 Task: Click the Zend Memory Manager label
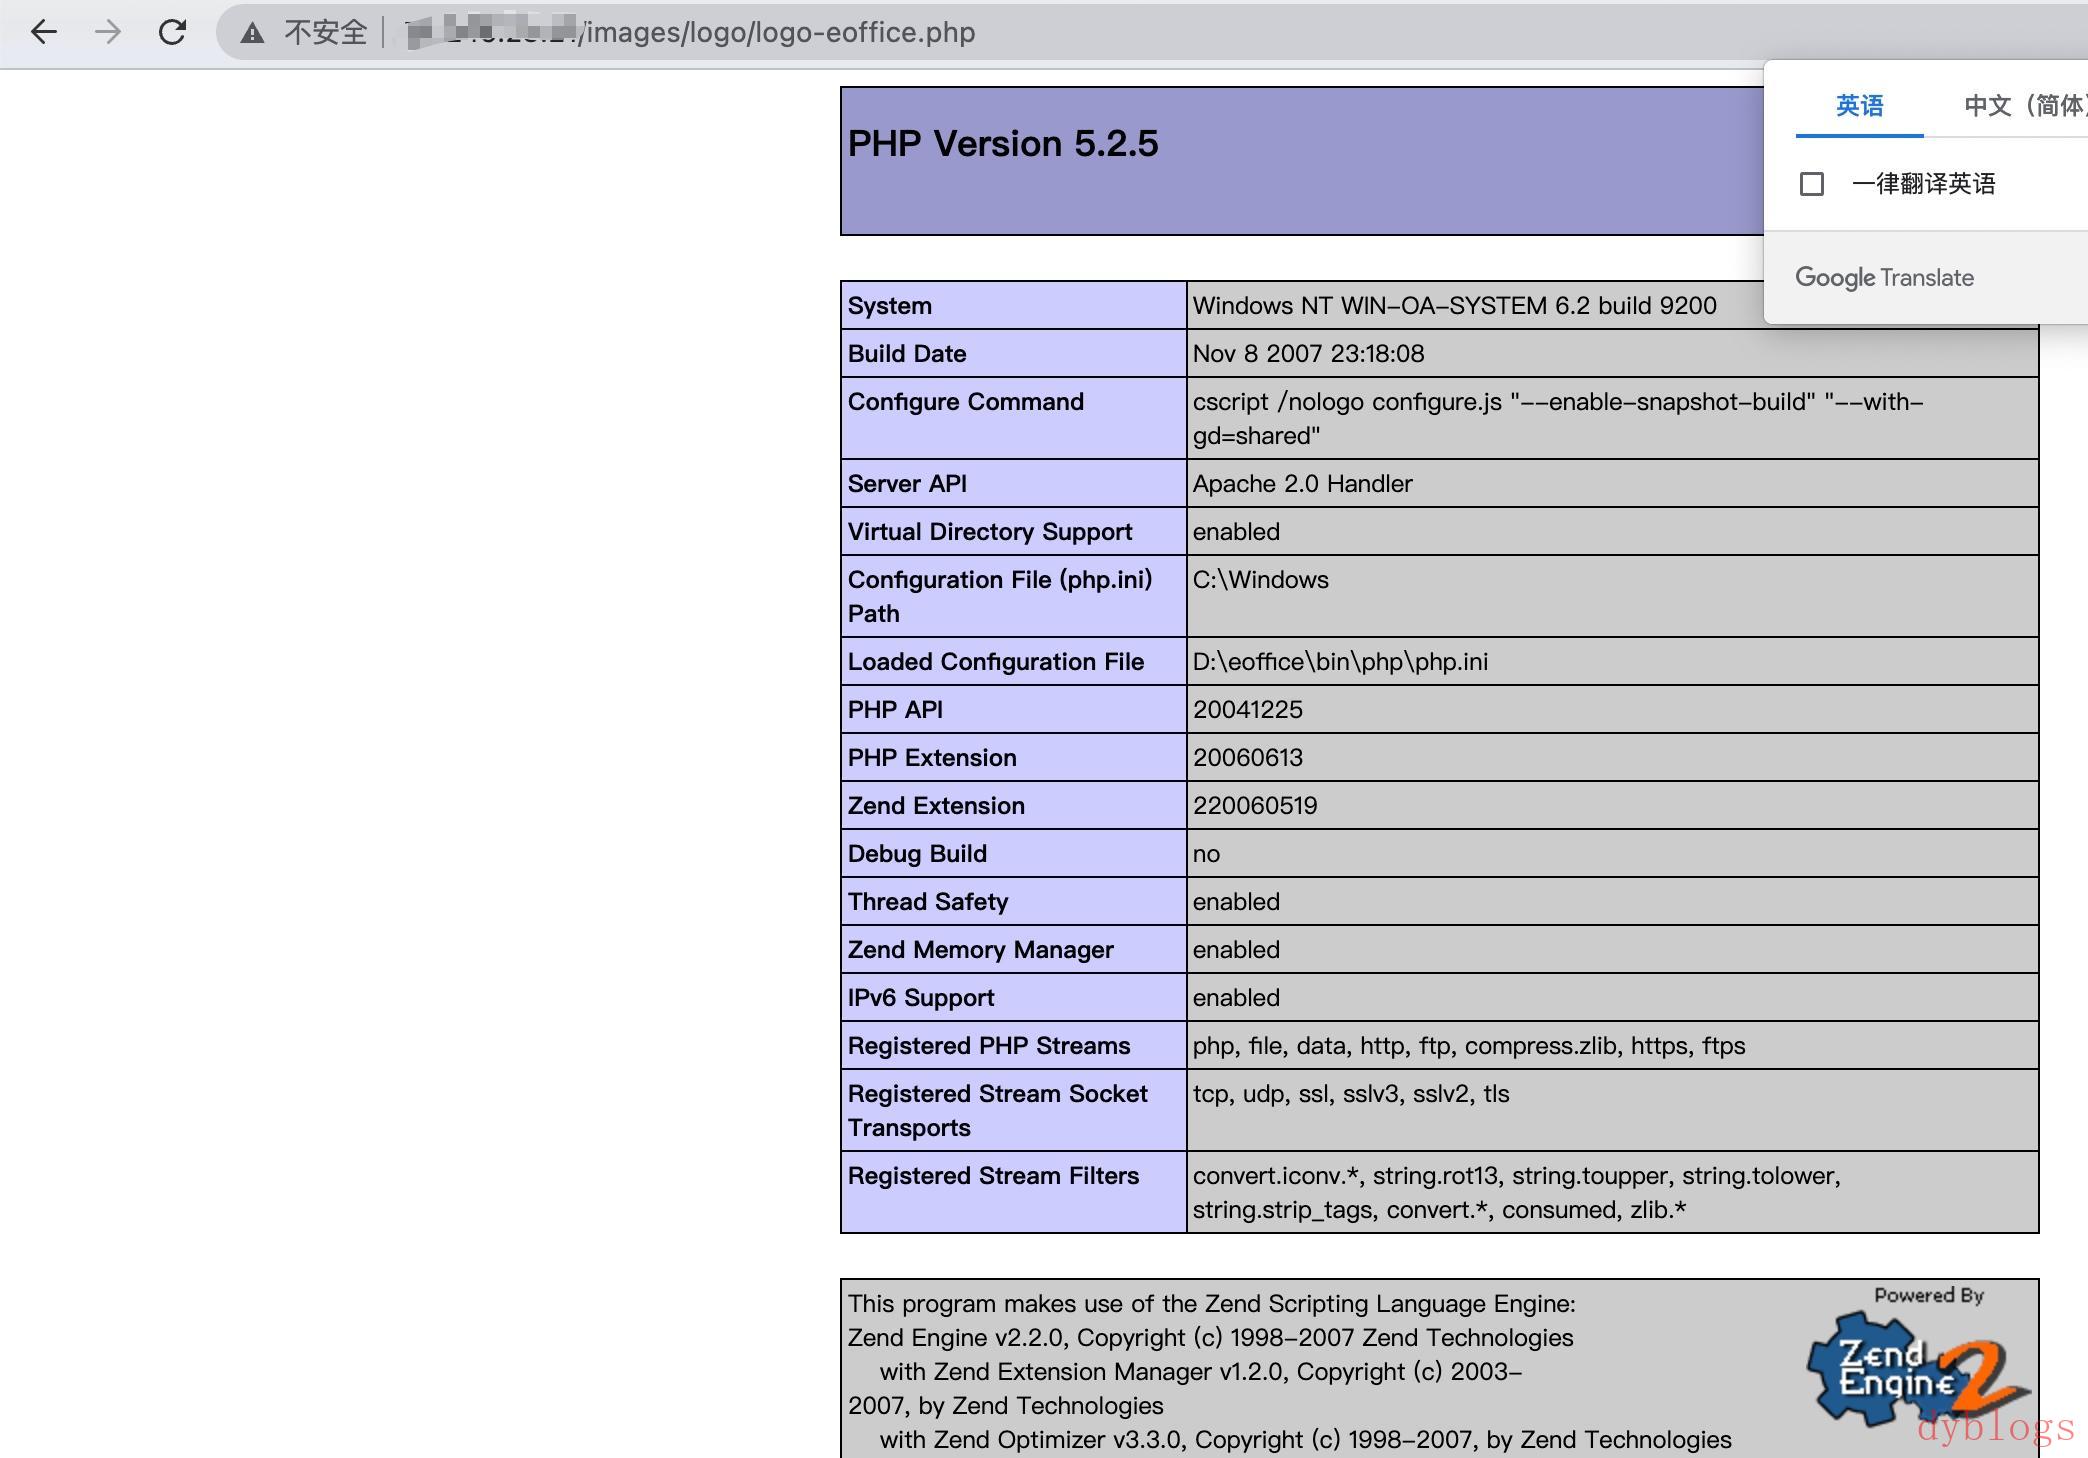(980, 950)
